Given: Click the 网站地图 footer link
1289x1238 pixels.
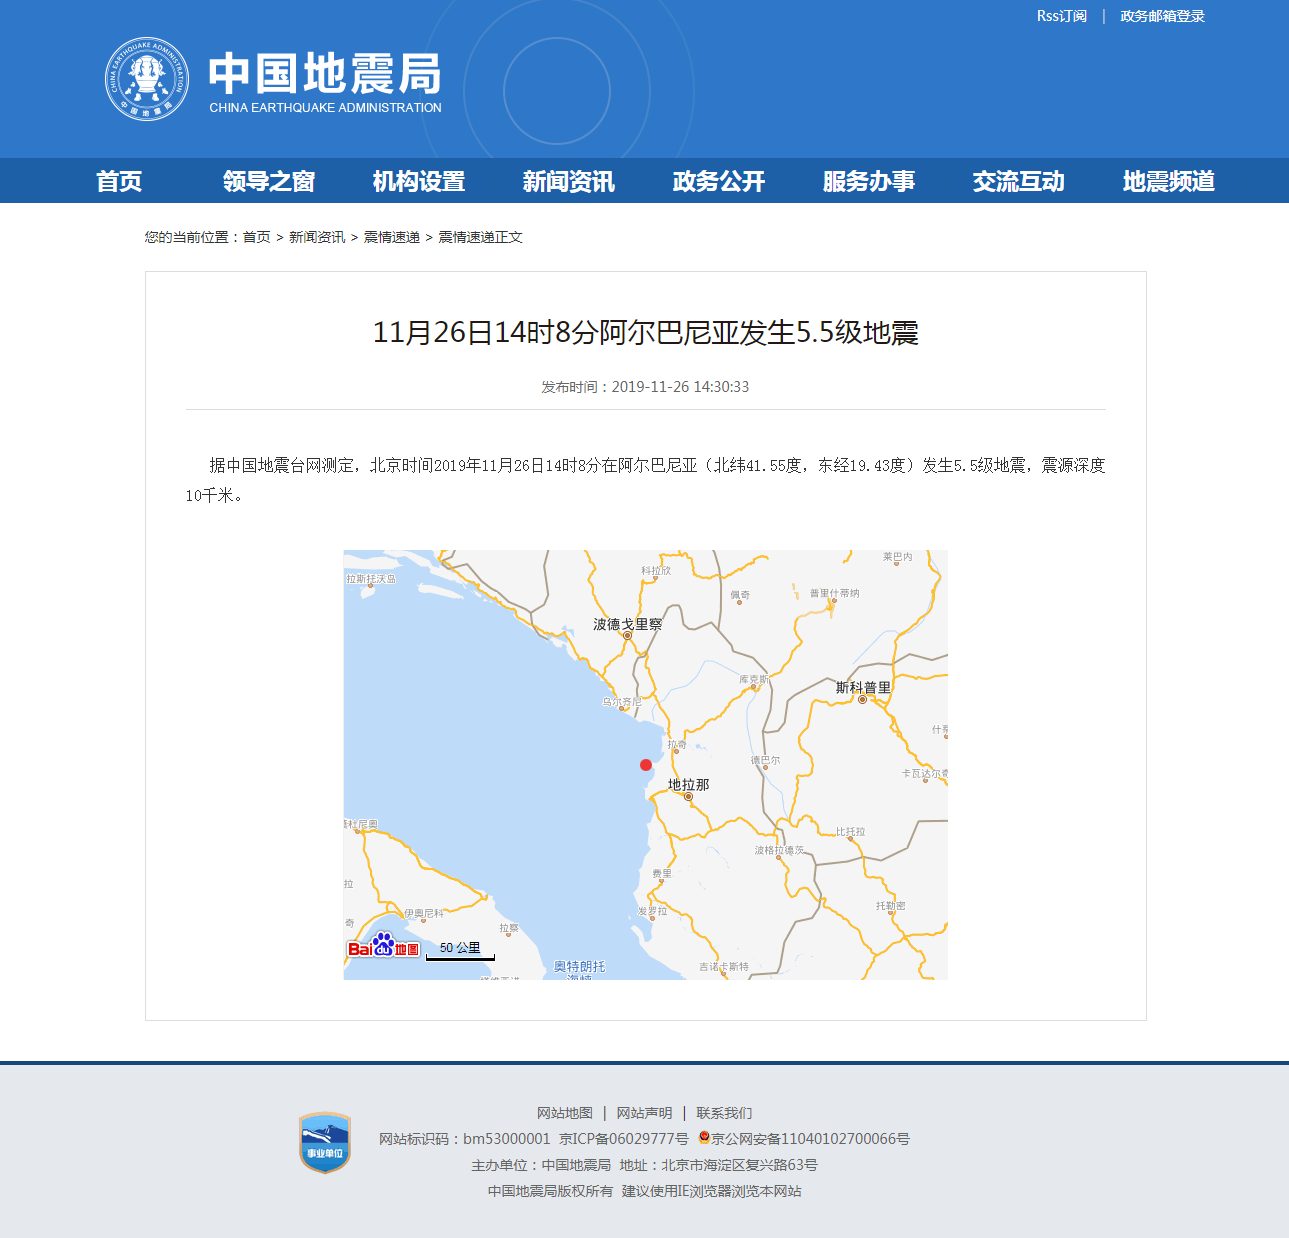Looking at the screenshot, I should point(564,1112).
